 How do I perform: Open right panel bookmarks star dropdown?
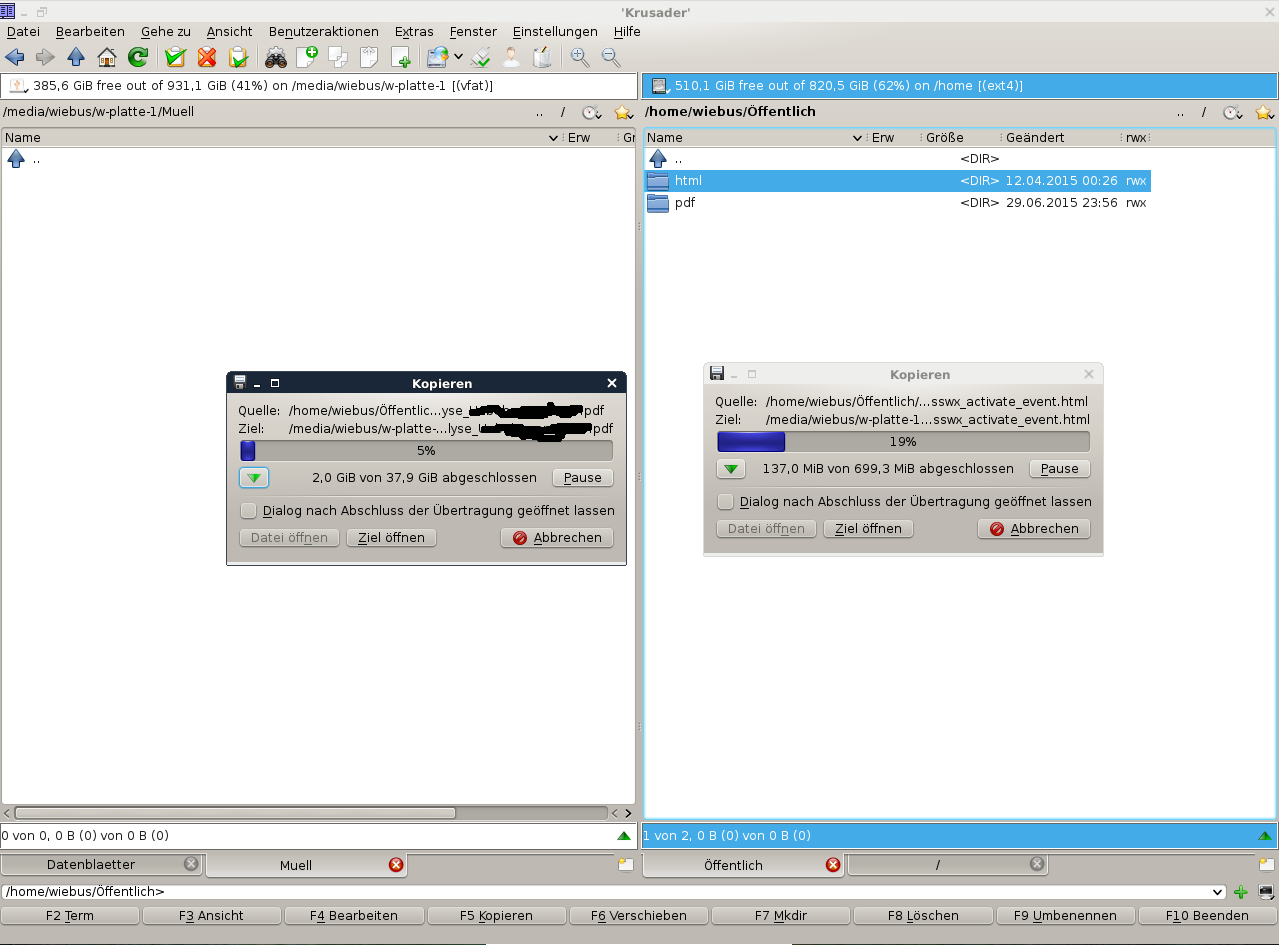[1265, 113]
